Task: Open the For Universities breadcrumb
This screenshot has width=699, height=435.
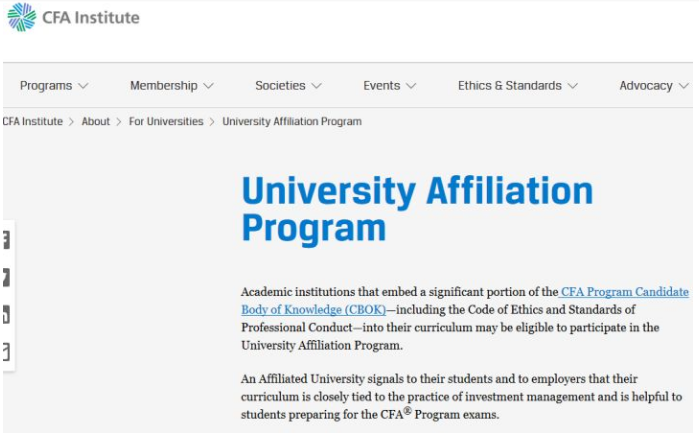Action: point(166,122)
